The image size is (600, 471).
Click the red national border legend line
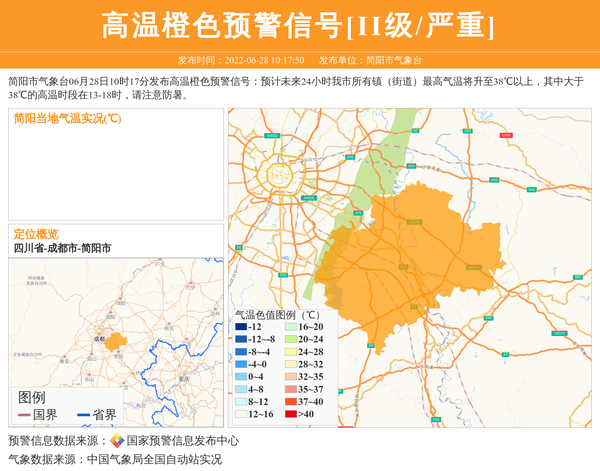point(24,415)
